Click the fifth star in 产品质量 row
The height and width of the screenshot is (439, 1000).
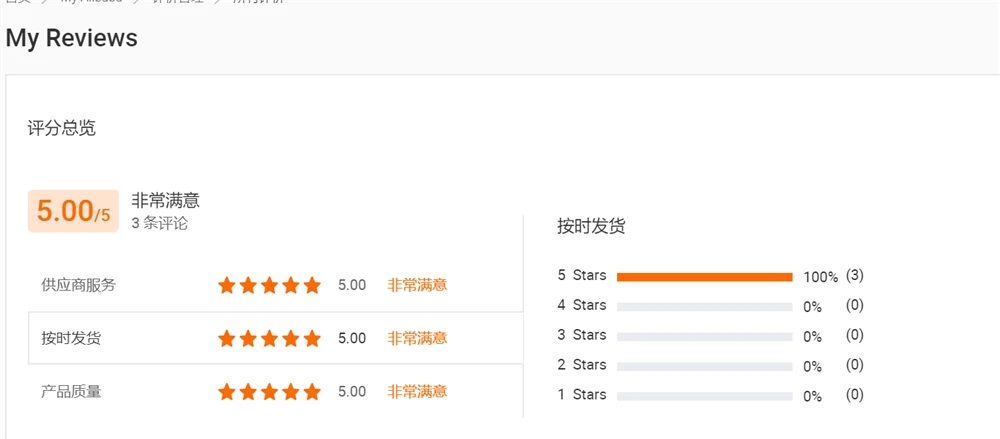pyautogui.click(x=312, y=391)
